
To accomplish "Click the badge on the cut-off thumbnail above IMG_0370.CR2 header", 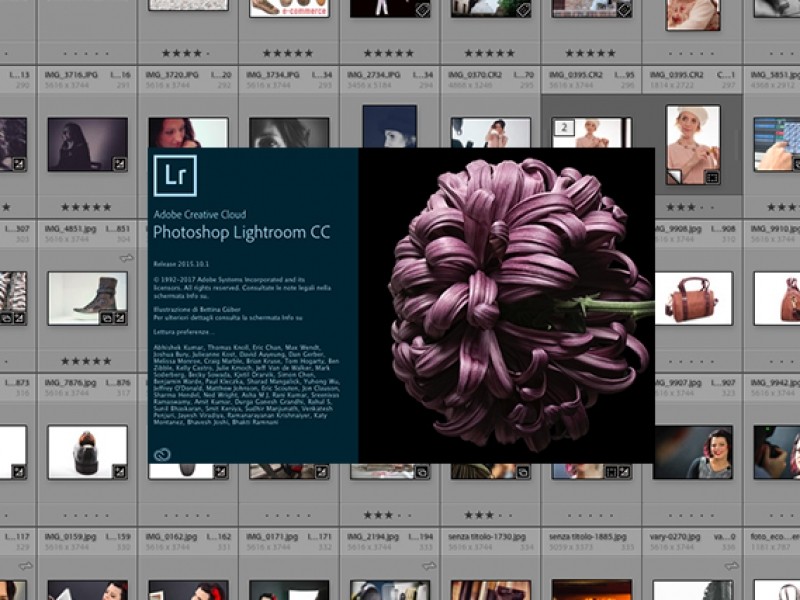I will coord(523,10).
